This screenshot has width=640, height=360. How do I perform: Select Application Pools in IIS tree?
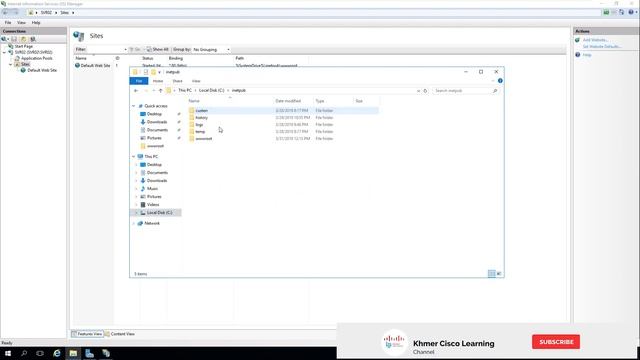coord(36,58)
